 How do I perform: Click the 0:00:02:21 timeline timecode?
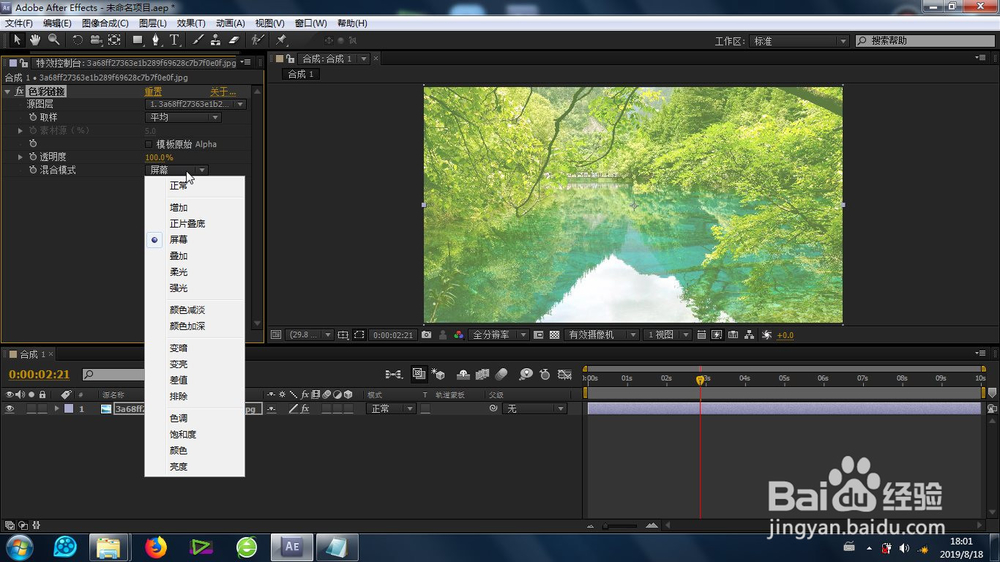click(x=39, y=374)
